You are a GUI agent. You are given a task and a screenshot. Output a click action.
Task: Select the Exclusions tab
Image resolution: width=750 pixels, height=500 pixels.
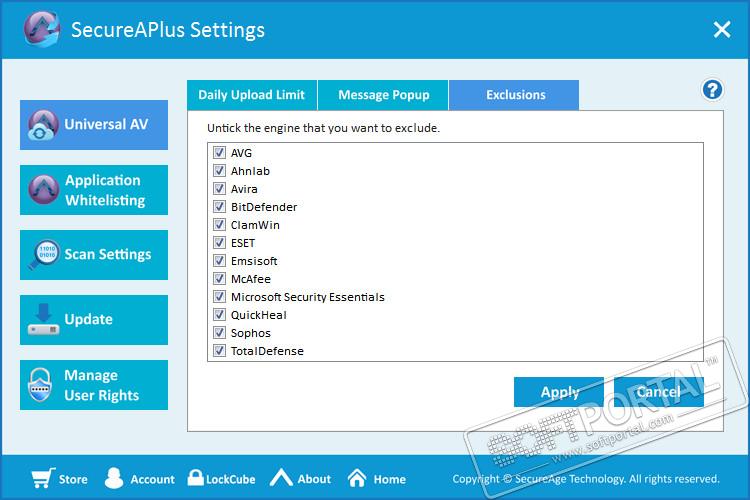point(514,95)
